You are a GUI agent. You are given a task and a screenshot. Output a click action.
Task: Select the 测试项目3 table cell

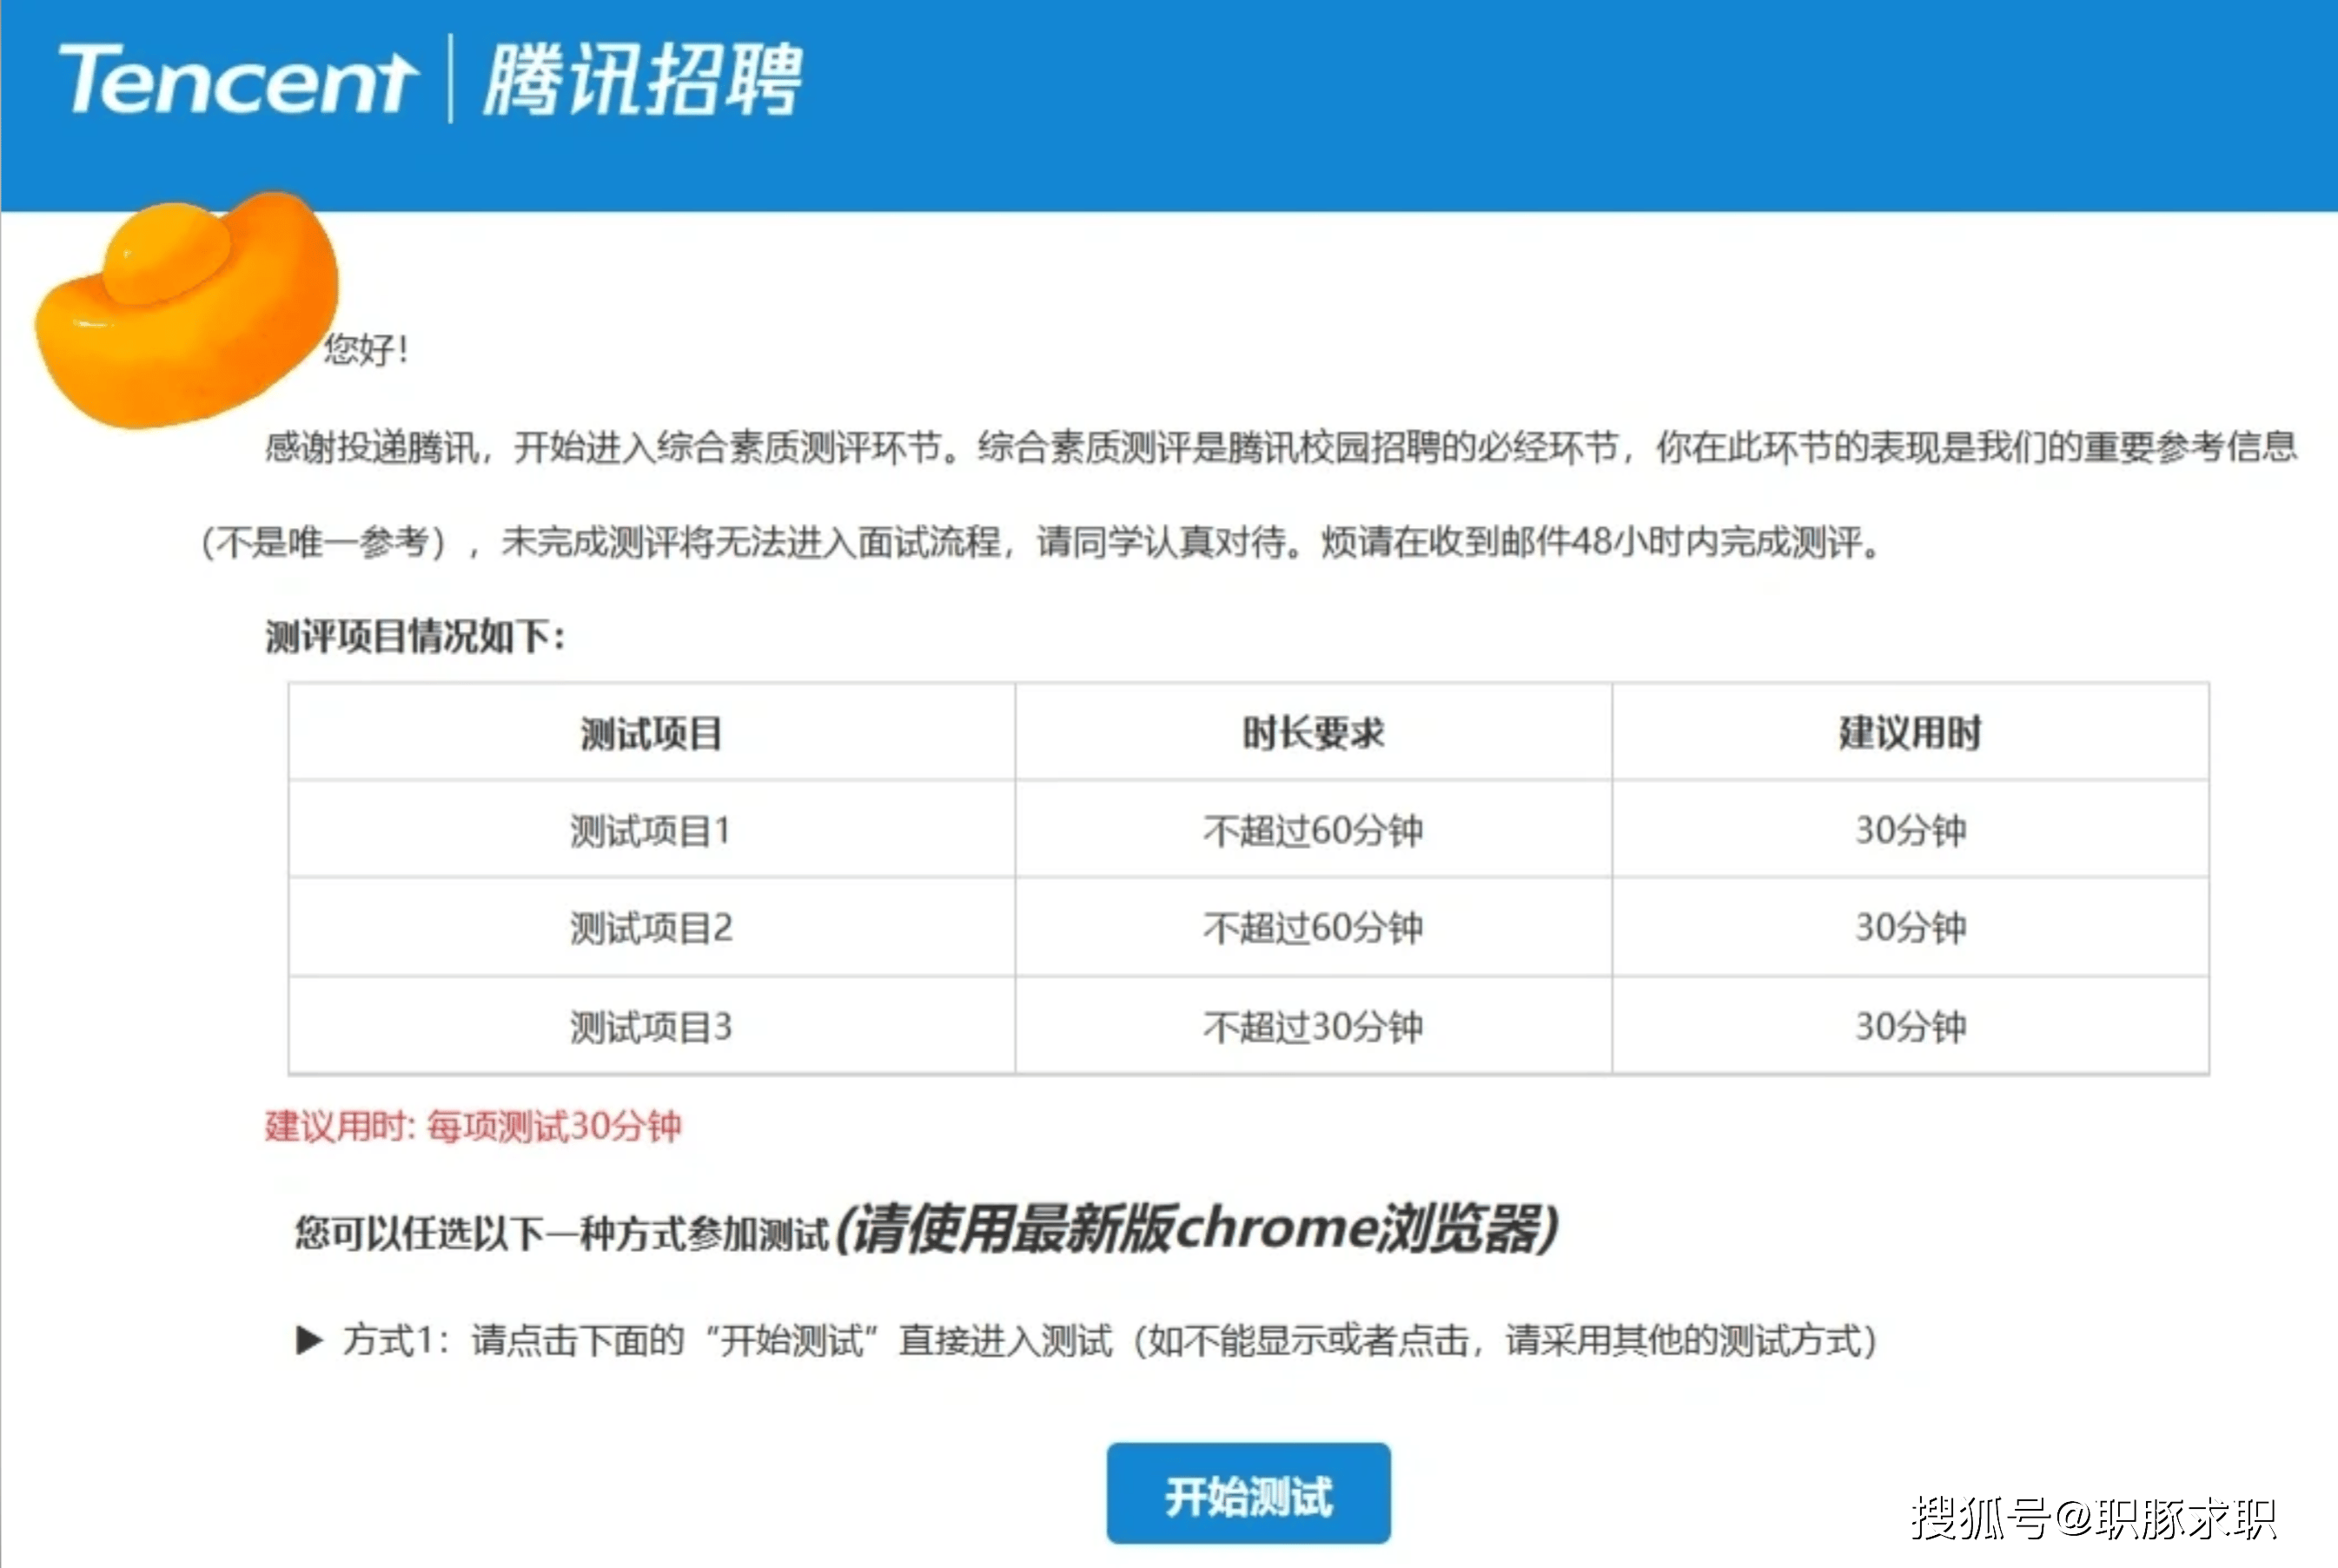click(x=651, y=1027)
